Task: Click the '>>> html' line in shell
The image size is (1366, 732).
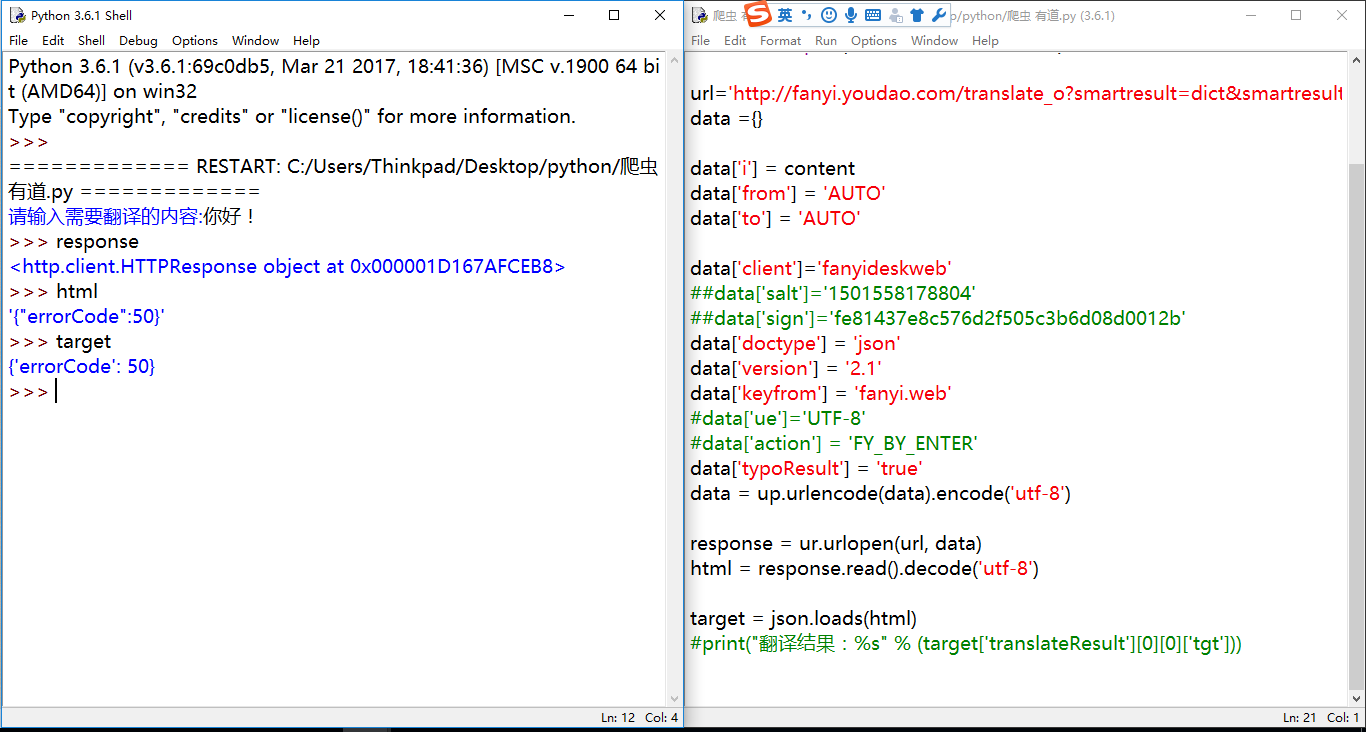Action: 54,292
